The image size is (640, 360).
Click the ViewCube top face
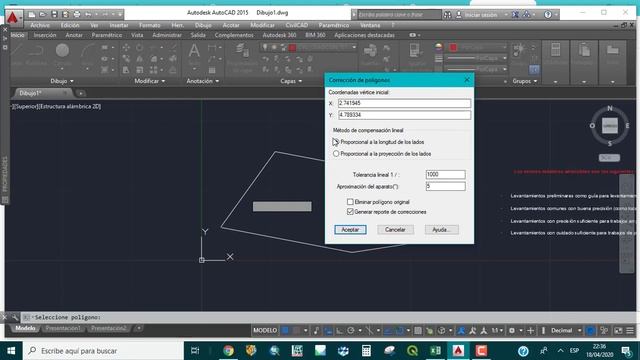click(609, 126)
